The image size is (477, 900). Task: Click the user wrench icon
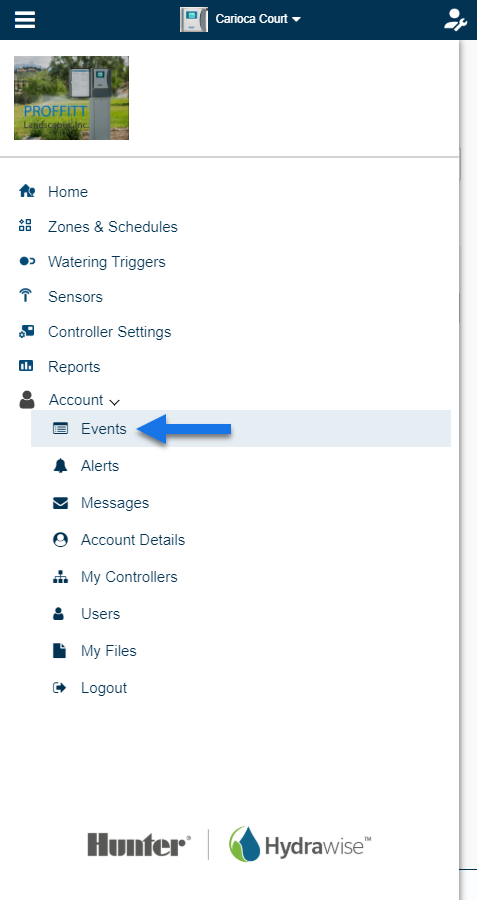(x=455, y=20)
